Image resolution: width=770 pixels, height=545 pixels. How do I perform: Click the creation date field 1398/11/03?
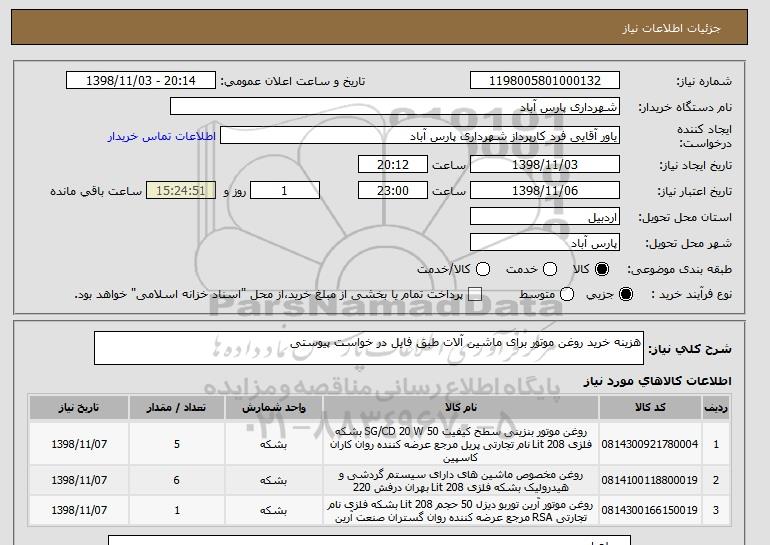click(545, 164)
